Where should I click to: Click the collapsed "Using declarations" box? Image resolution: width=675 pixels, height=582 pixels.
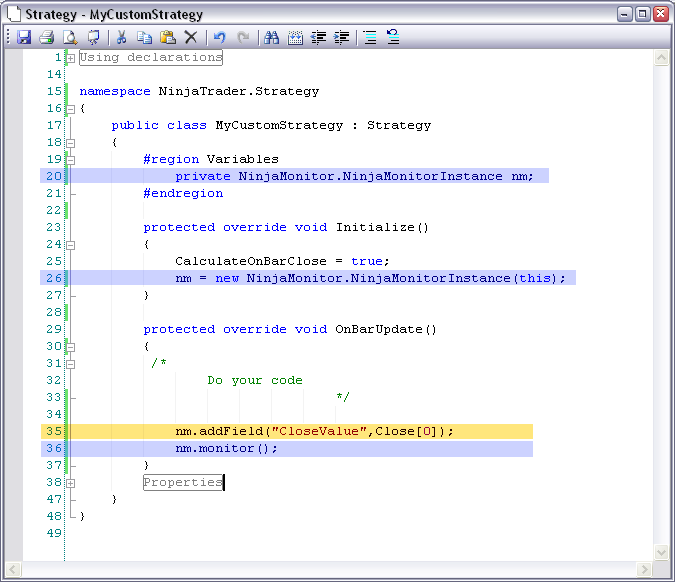[151, 58]
